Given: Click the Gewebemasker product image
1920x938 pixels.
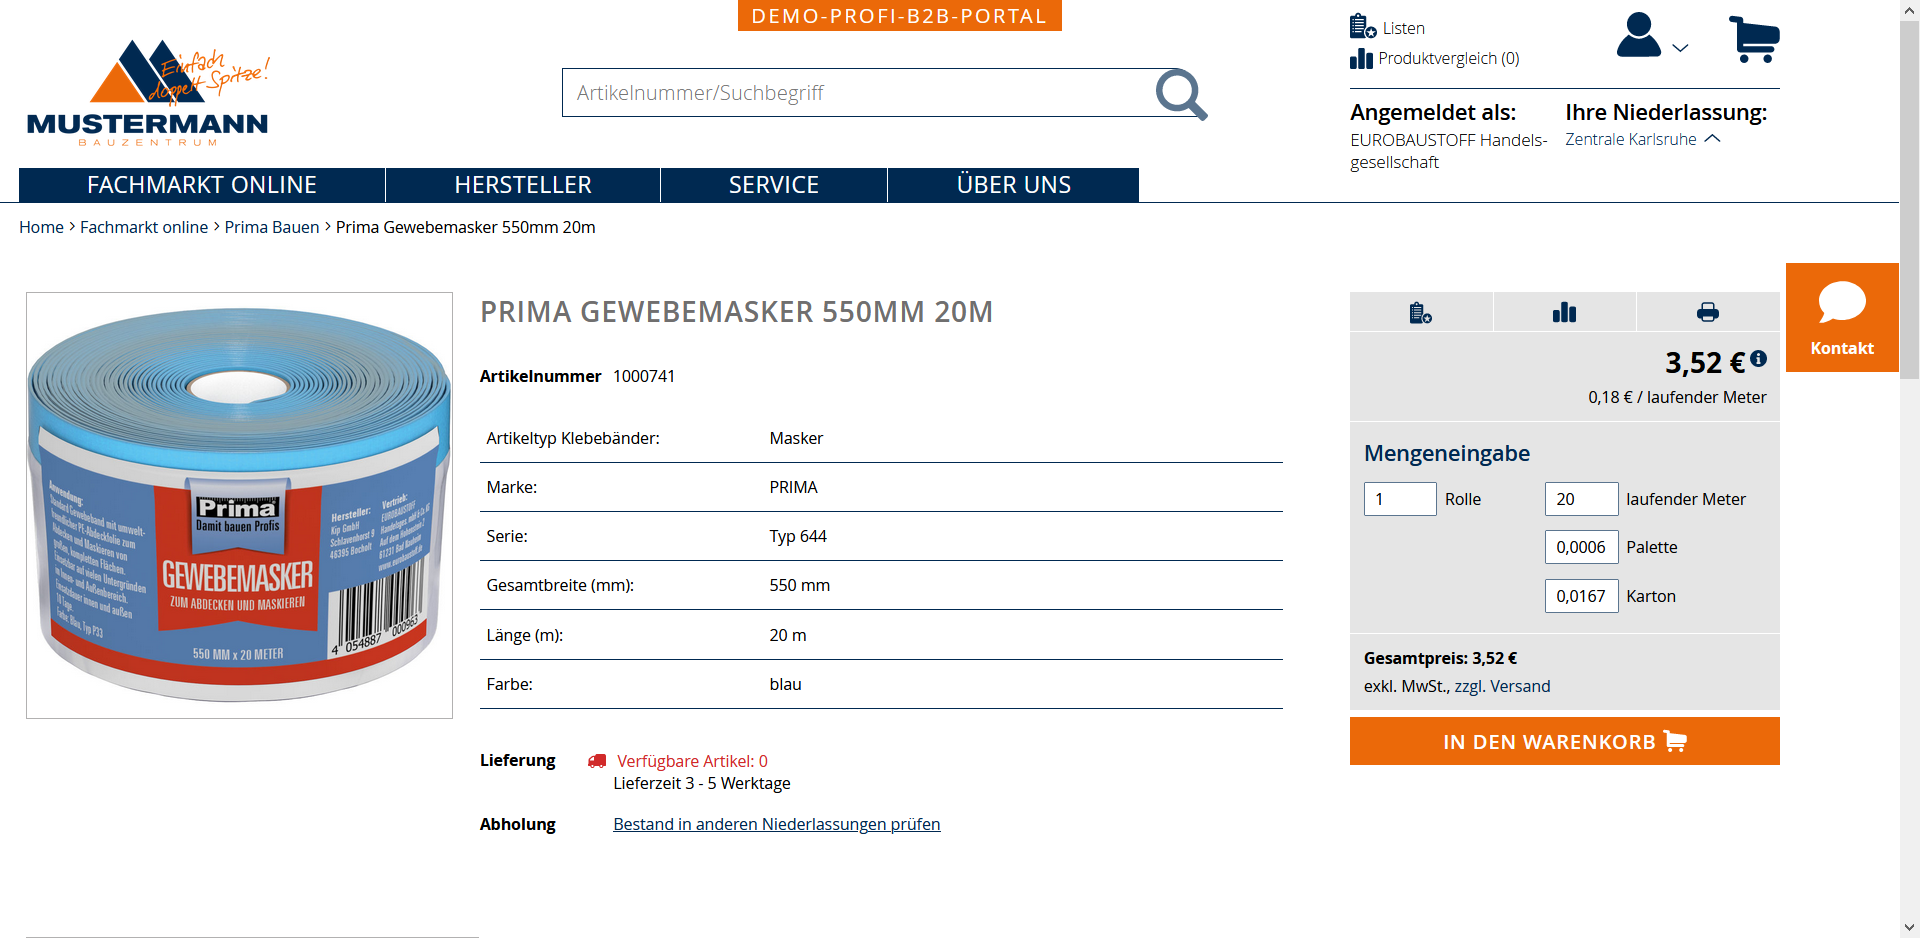Looking at the screenshot, I should [239, 505].
